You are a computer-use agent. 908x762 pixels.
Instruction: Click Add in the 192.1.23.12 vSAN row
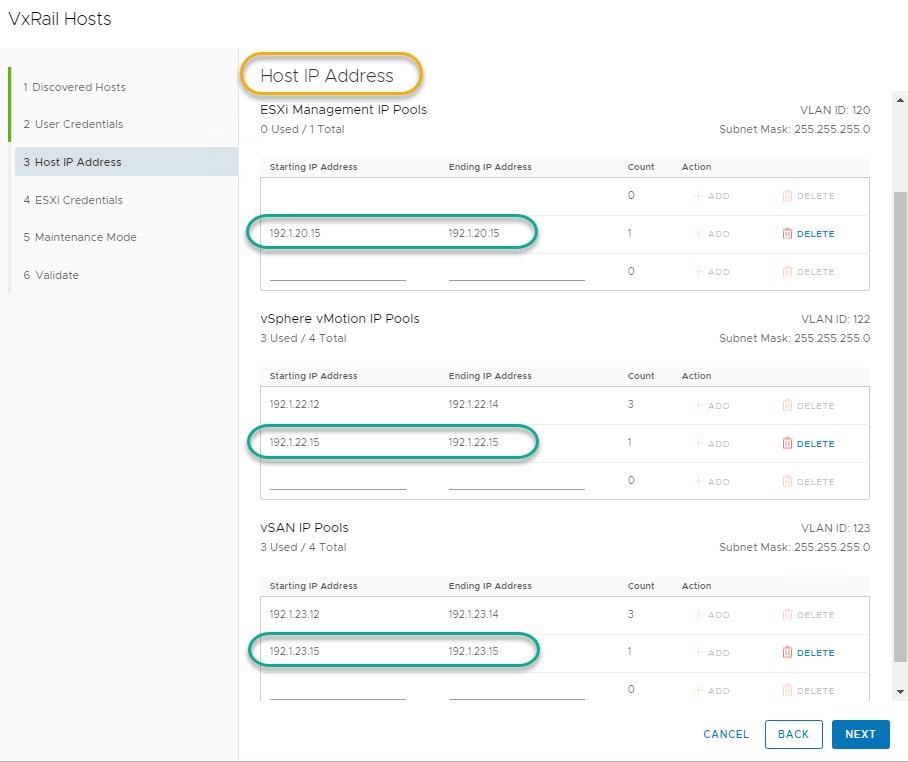tap(711, 615)
